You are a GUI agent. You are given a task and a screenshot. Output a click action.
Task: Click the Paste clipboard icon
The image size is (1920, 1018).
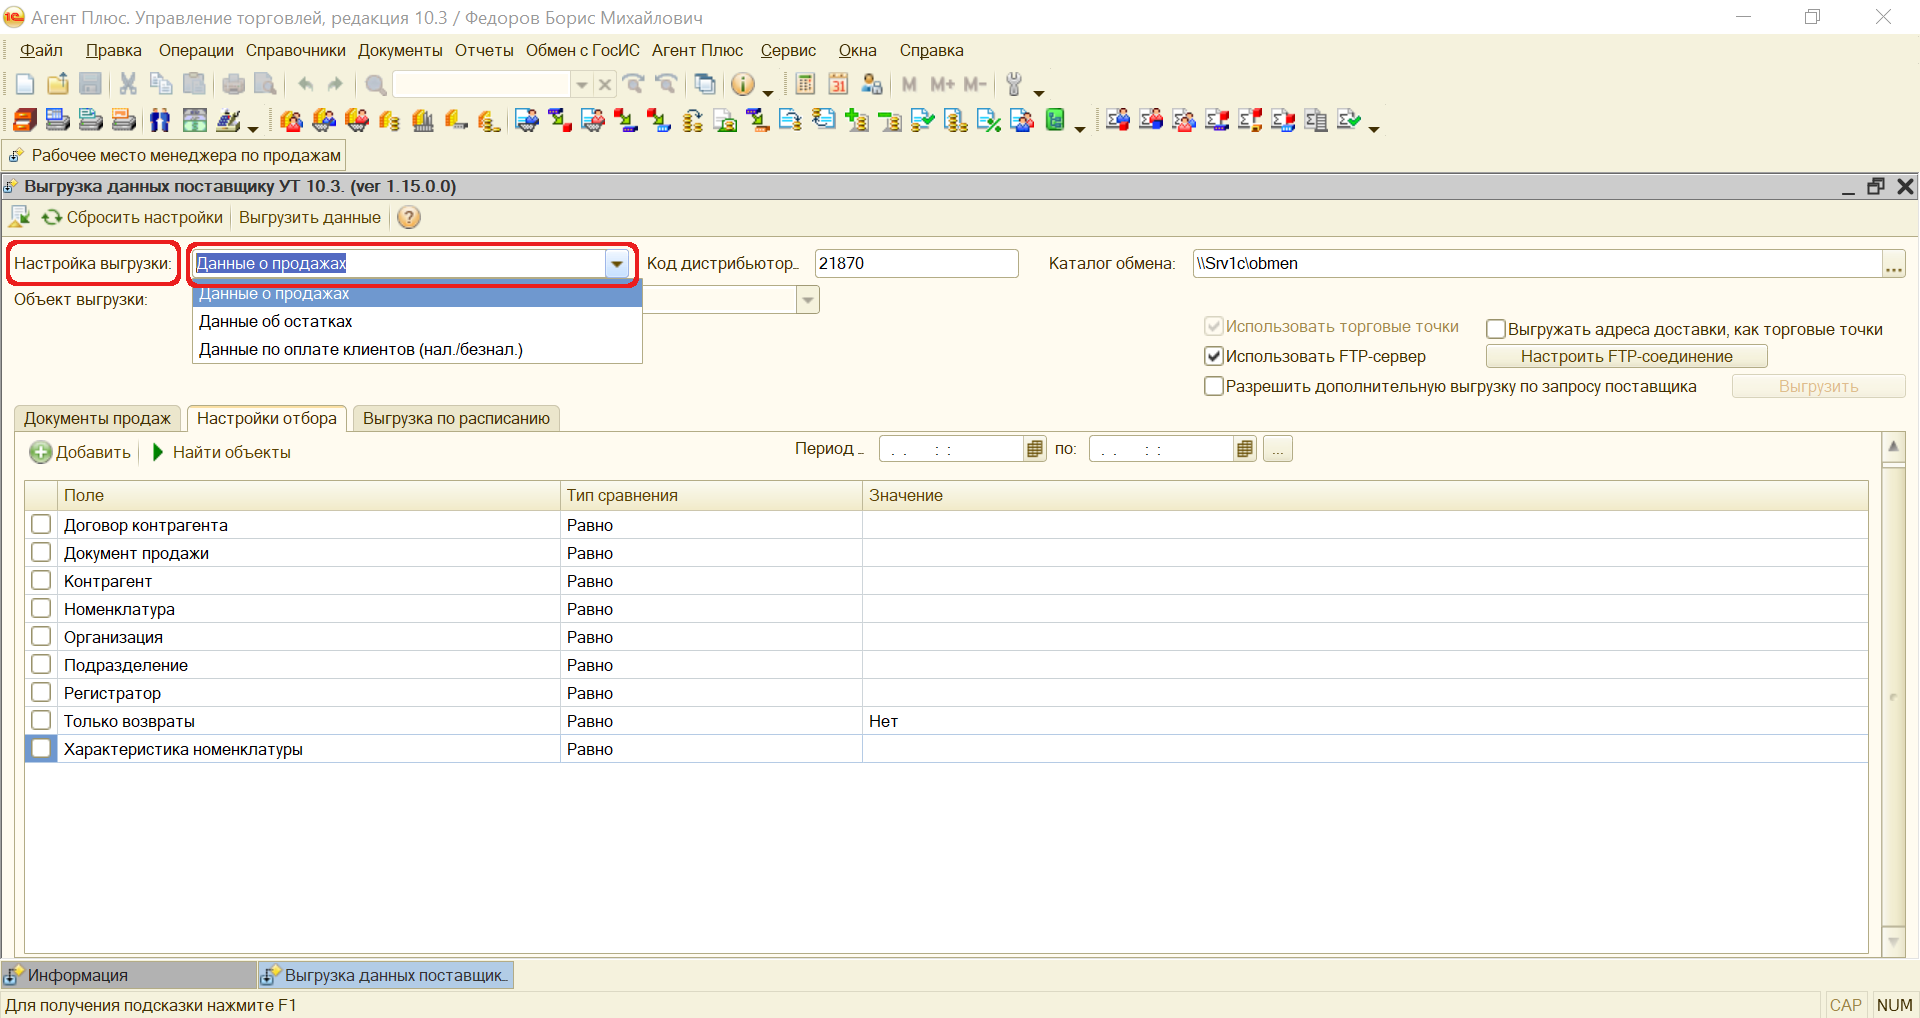coord(195,85)
